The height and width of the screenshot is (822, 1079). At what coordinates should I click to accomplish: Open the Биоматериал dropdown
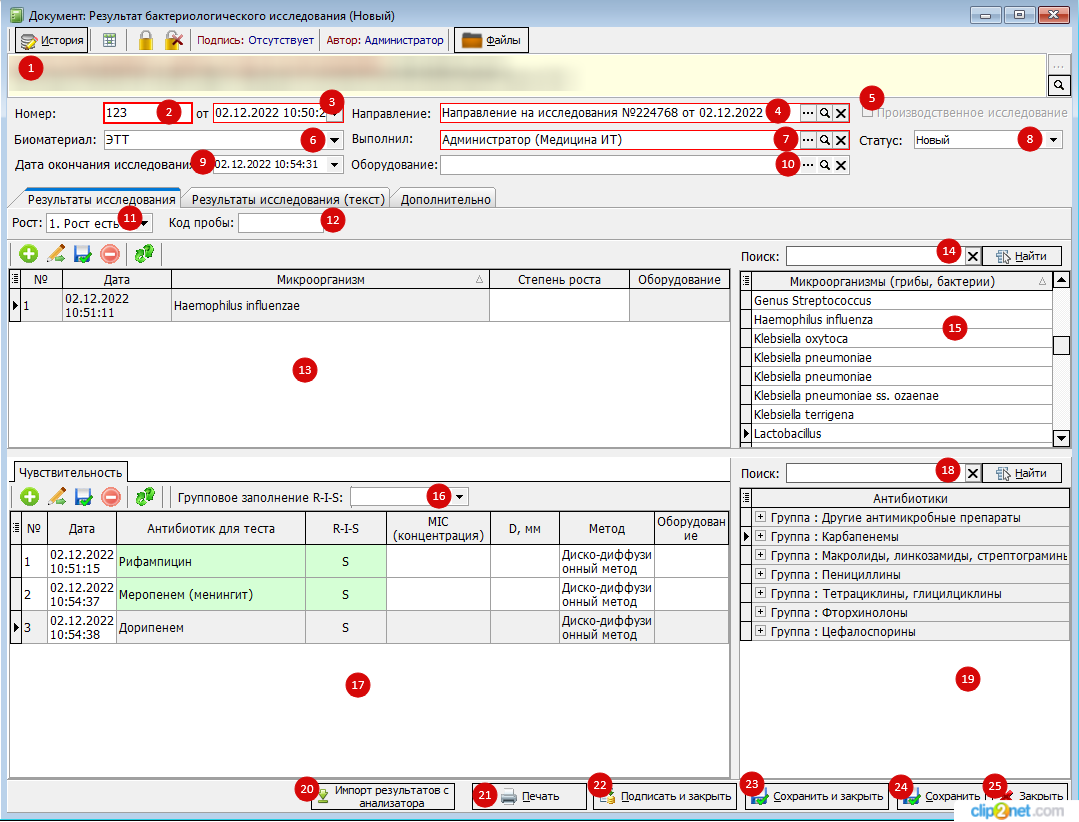coord(334,140)
